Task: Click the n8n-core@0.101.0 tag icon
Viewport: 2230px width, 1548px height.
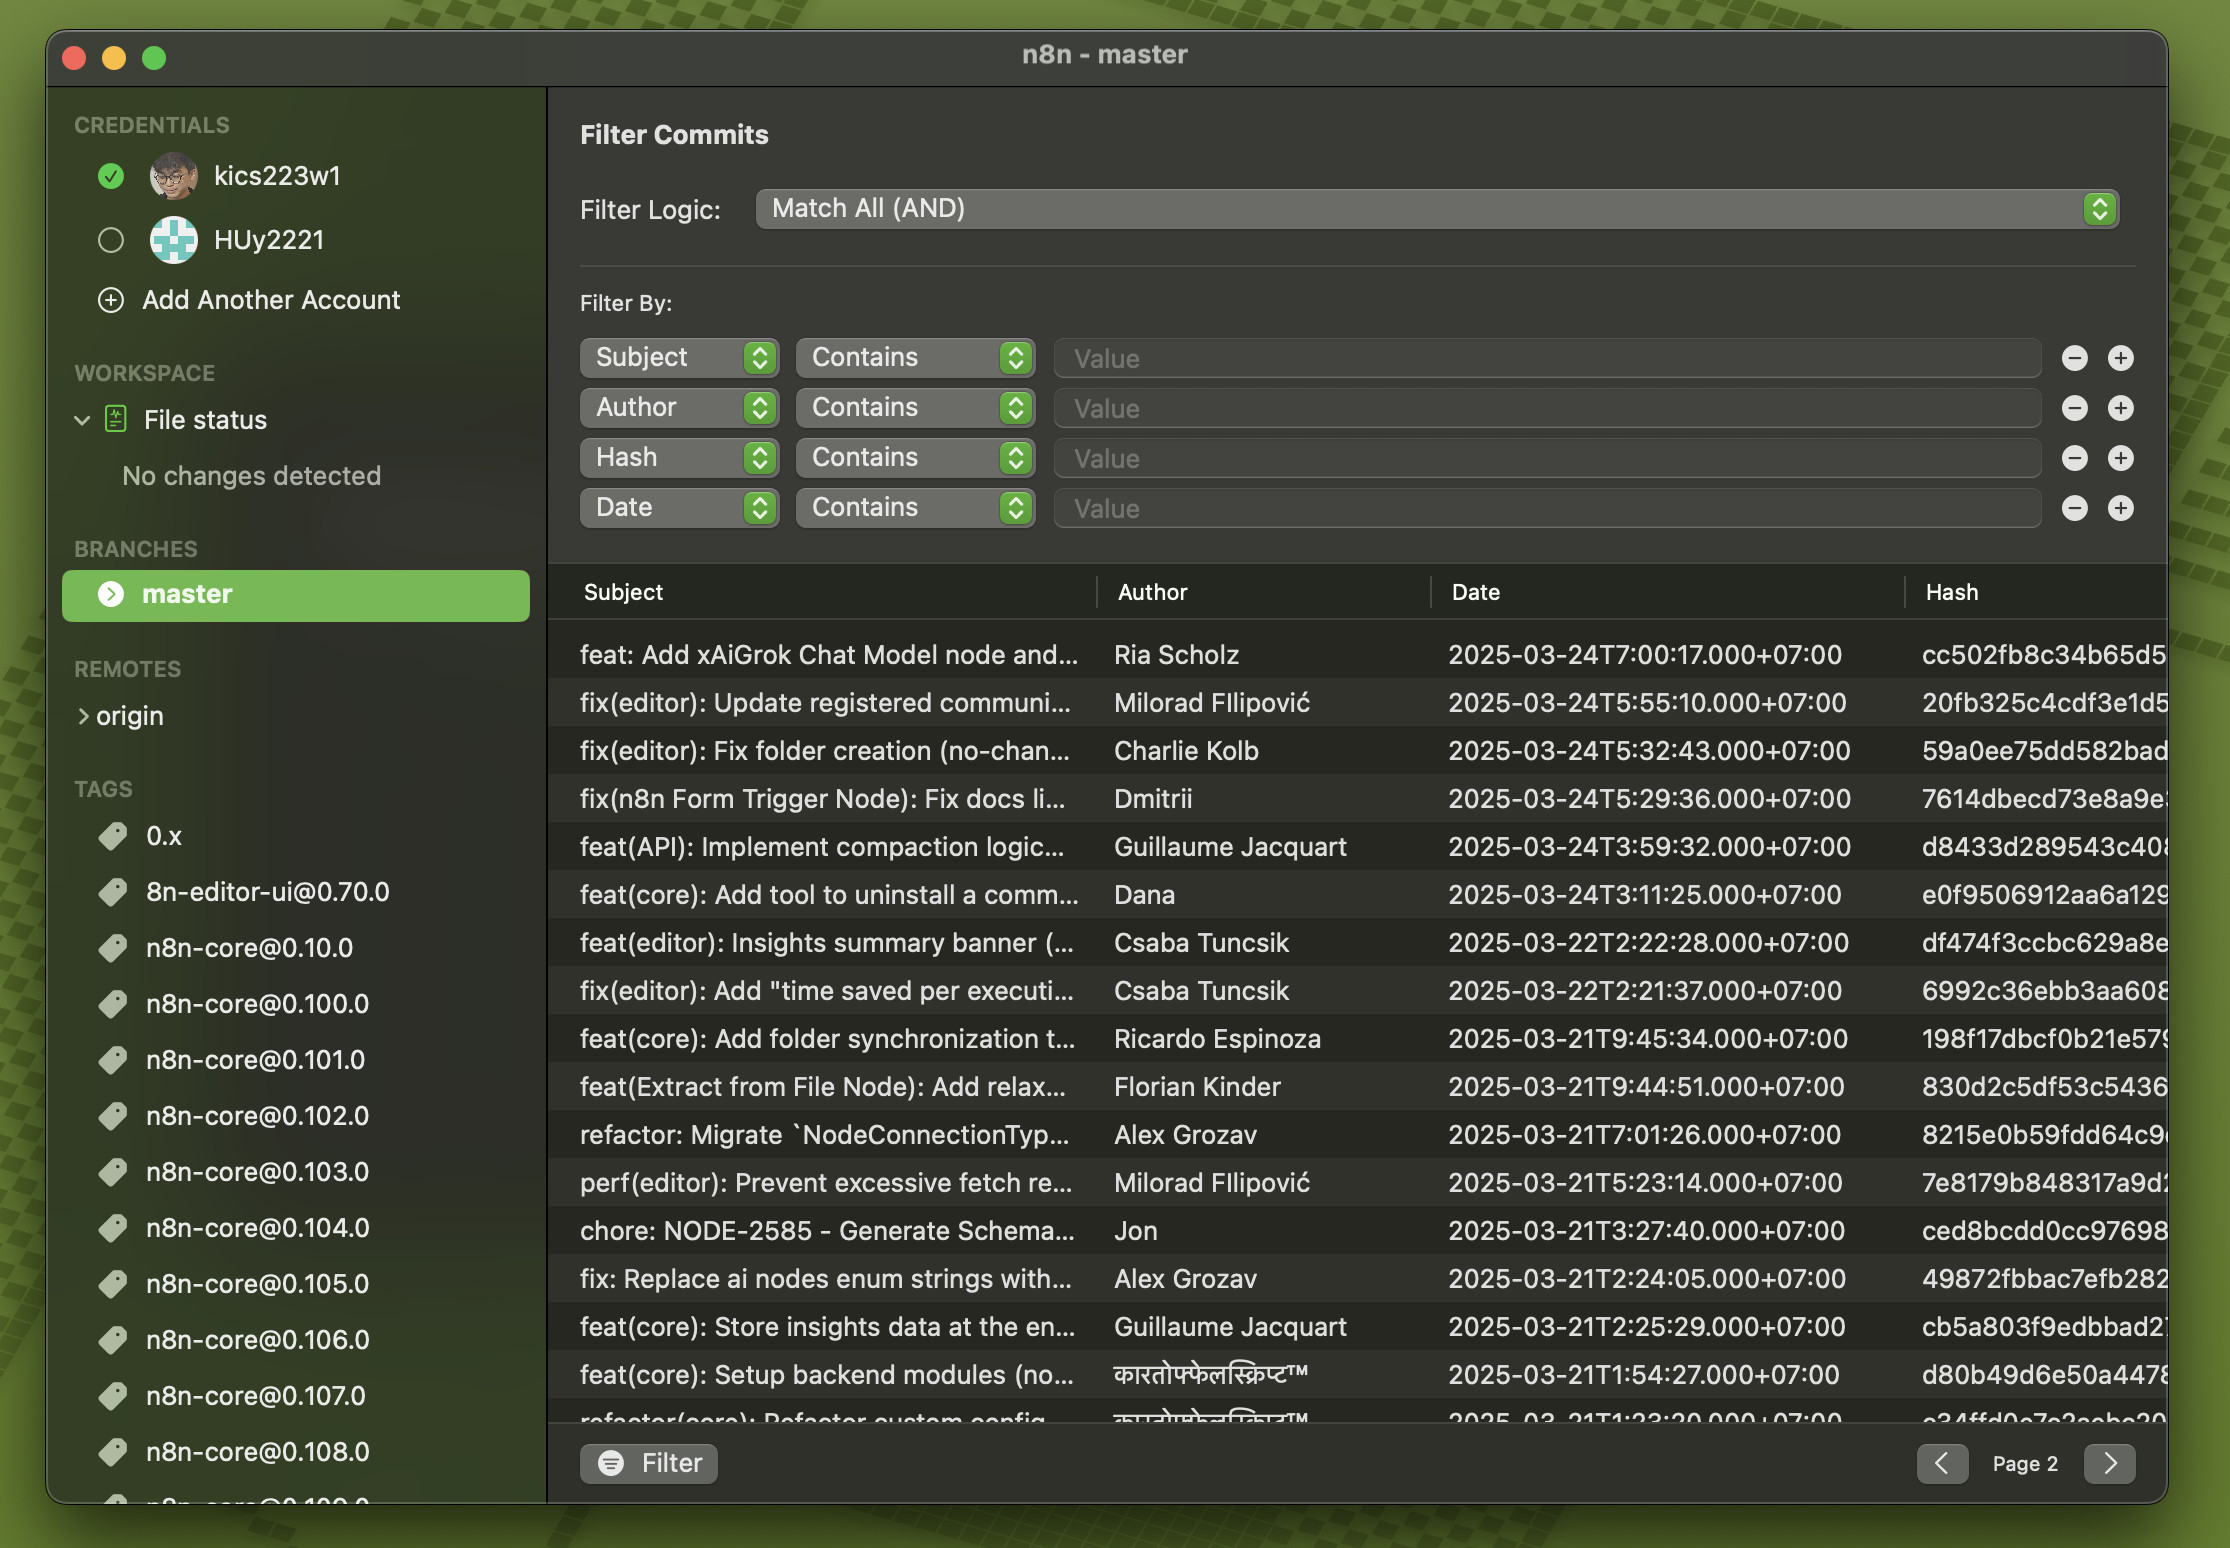Action: click(x=113, y=1060)
